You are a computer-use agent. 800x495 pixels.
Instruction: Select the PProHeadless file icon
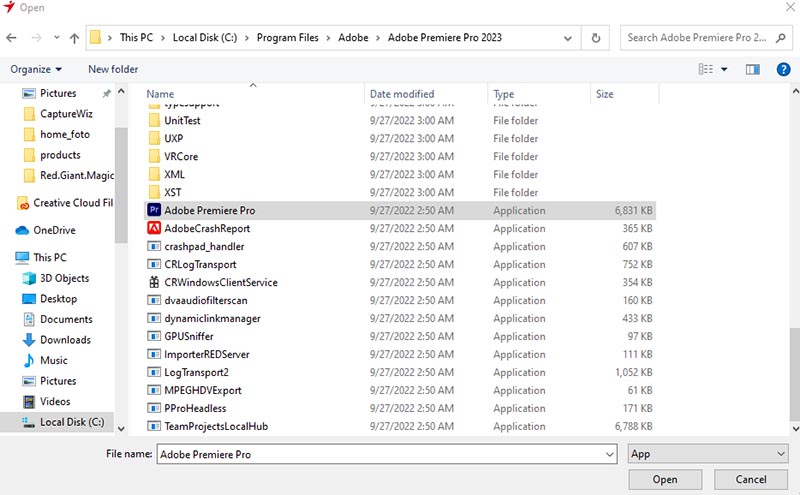[154, 408]
